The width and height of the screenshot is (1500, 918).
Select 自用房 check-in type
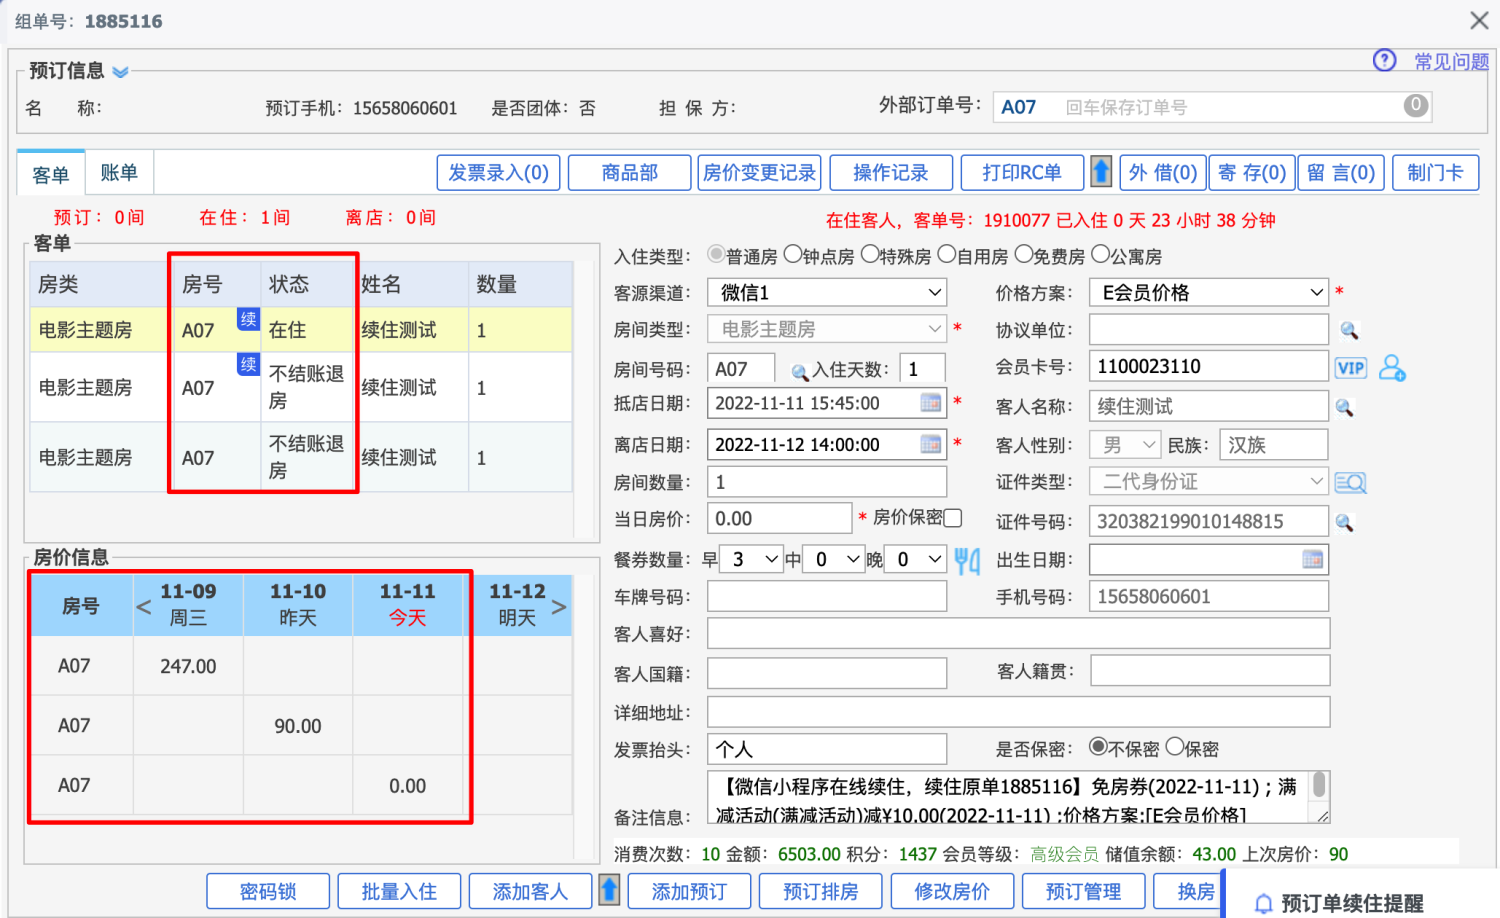tap(947, 254)
